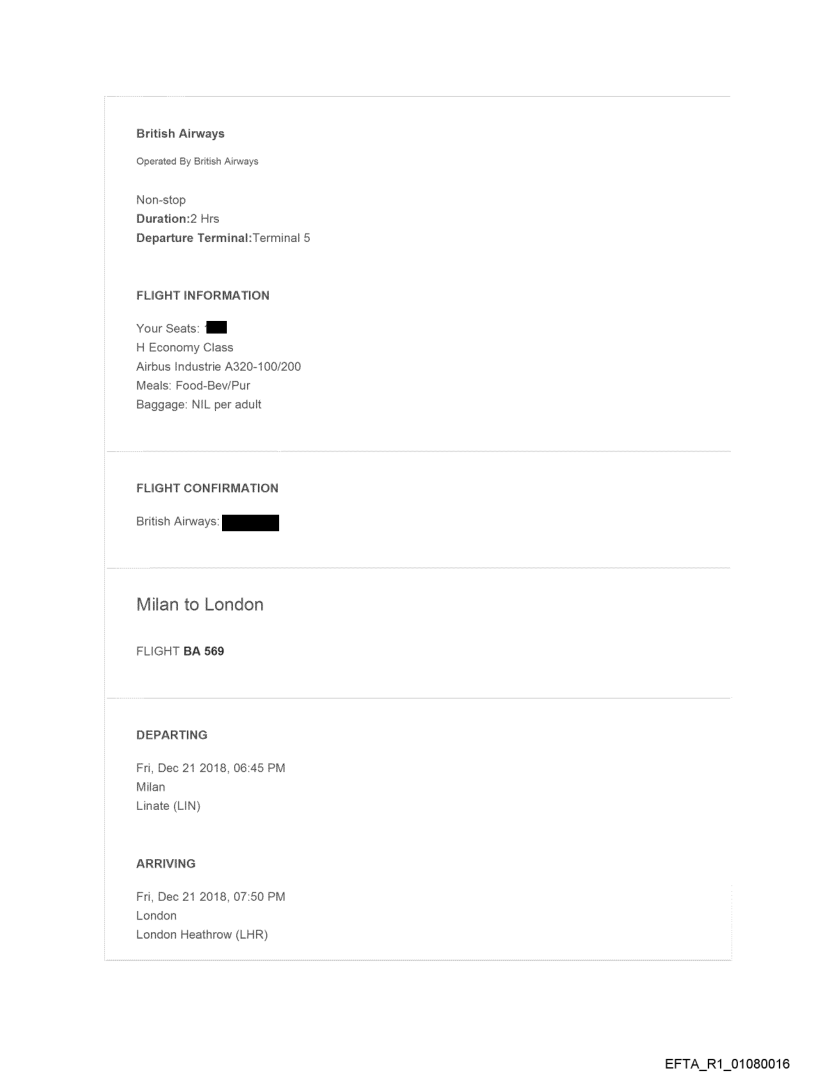Click the redacted seat number box
Screen dimensions: 816x1073
pyautogui.click(x=216, y=328)
